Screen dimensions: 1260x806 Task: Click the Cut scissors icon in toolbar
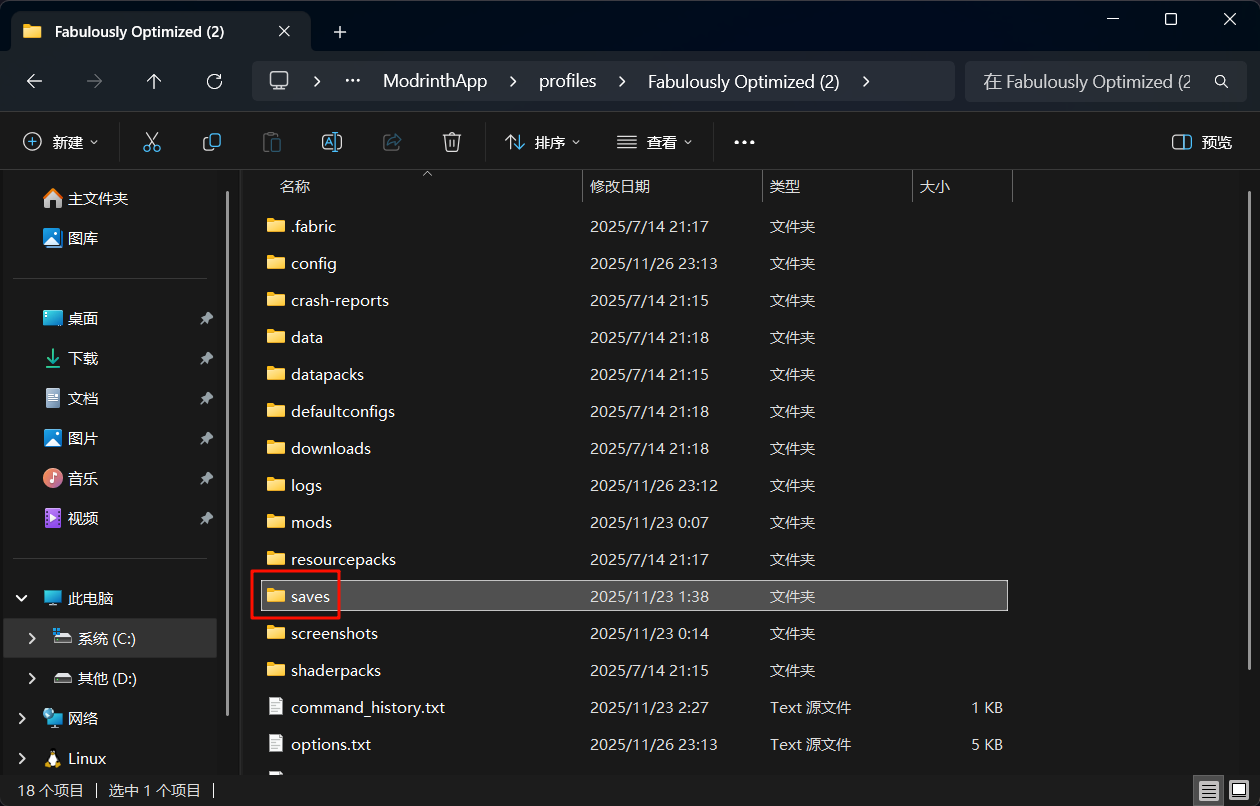coord(152,142)
